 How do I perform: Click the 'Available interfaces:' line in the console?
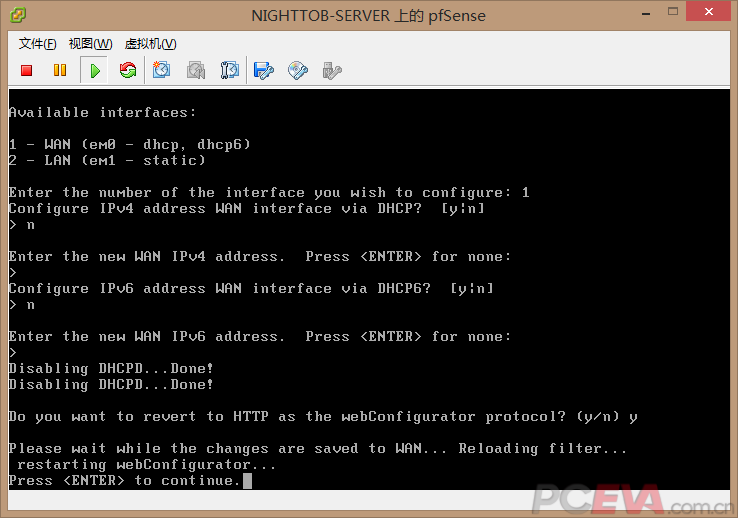[x=102, y=112]
